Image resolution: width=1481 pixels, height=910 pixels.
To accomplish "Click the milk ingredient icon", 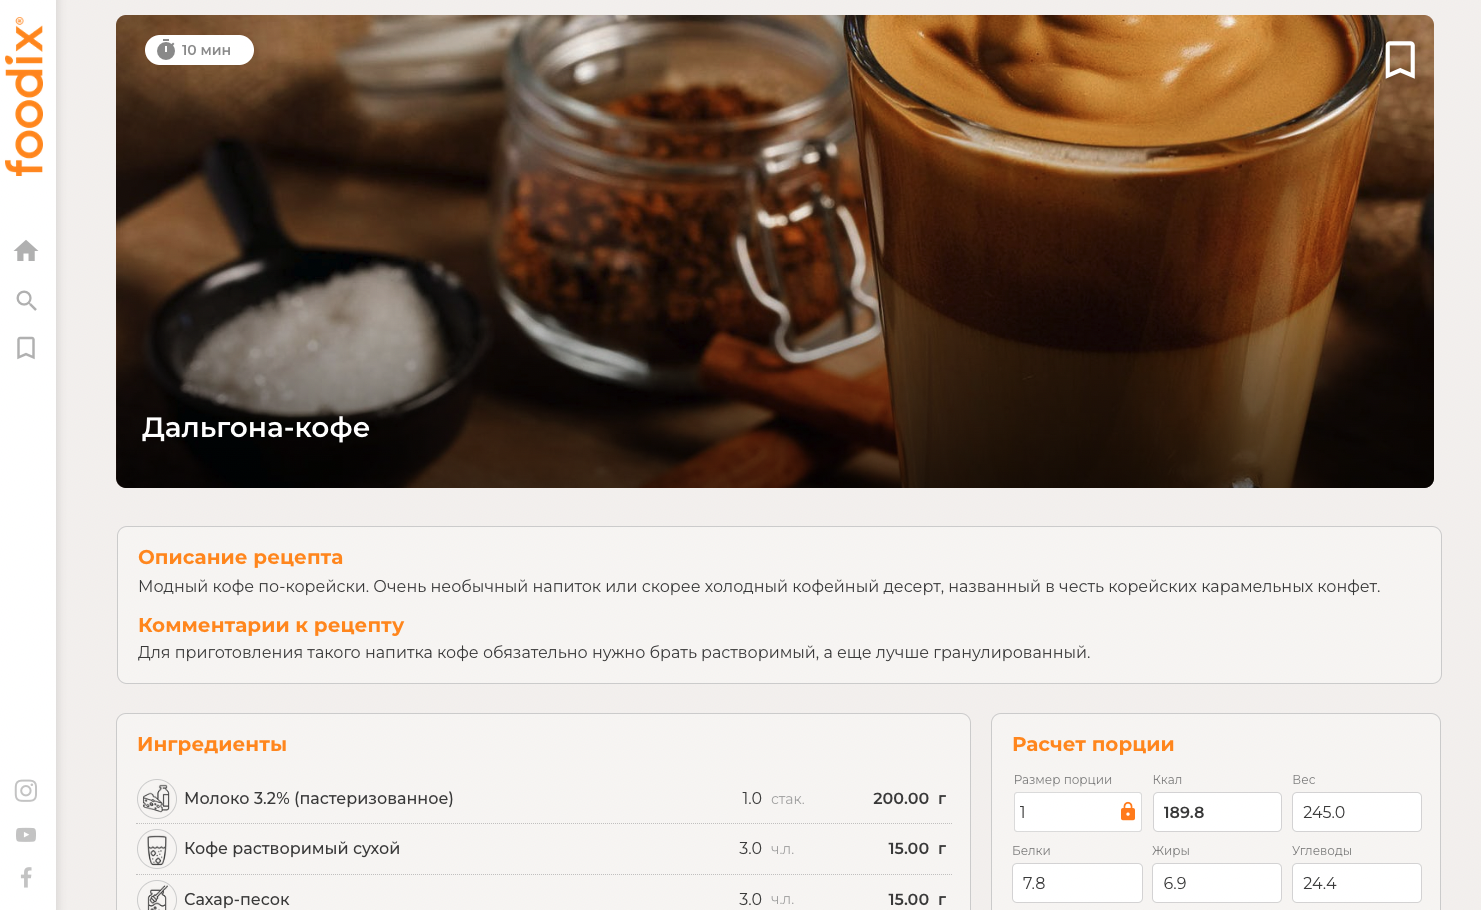I will click(x=157, y=799).
